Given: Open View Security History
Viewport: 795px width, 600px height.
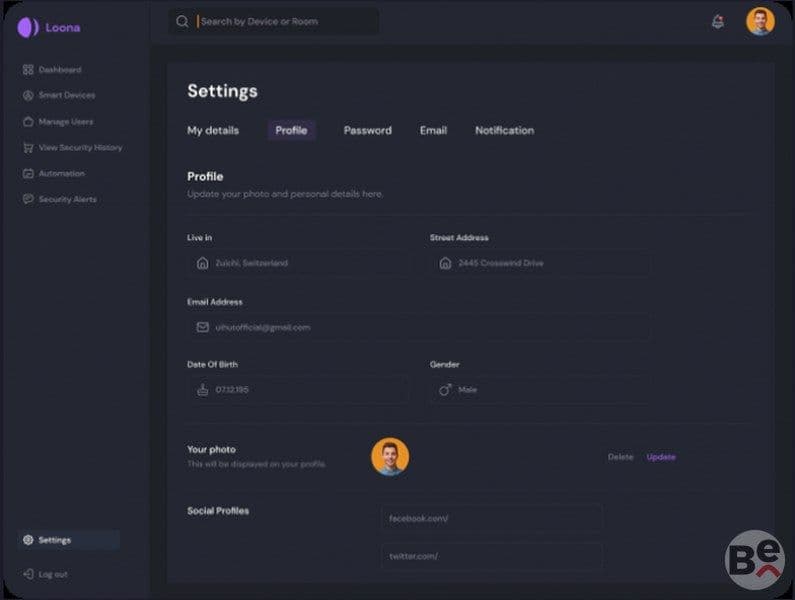Looking at the screenshot, I should (73, 148).
